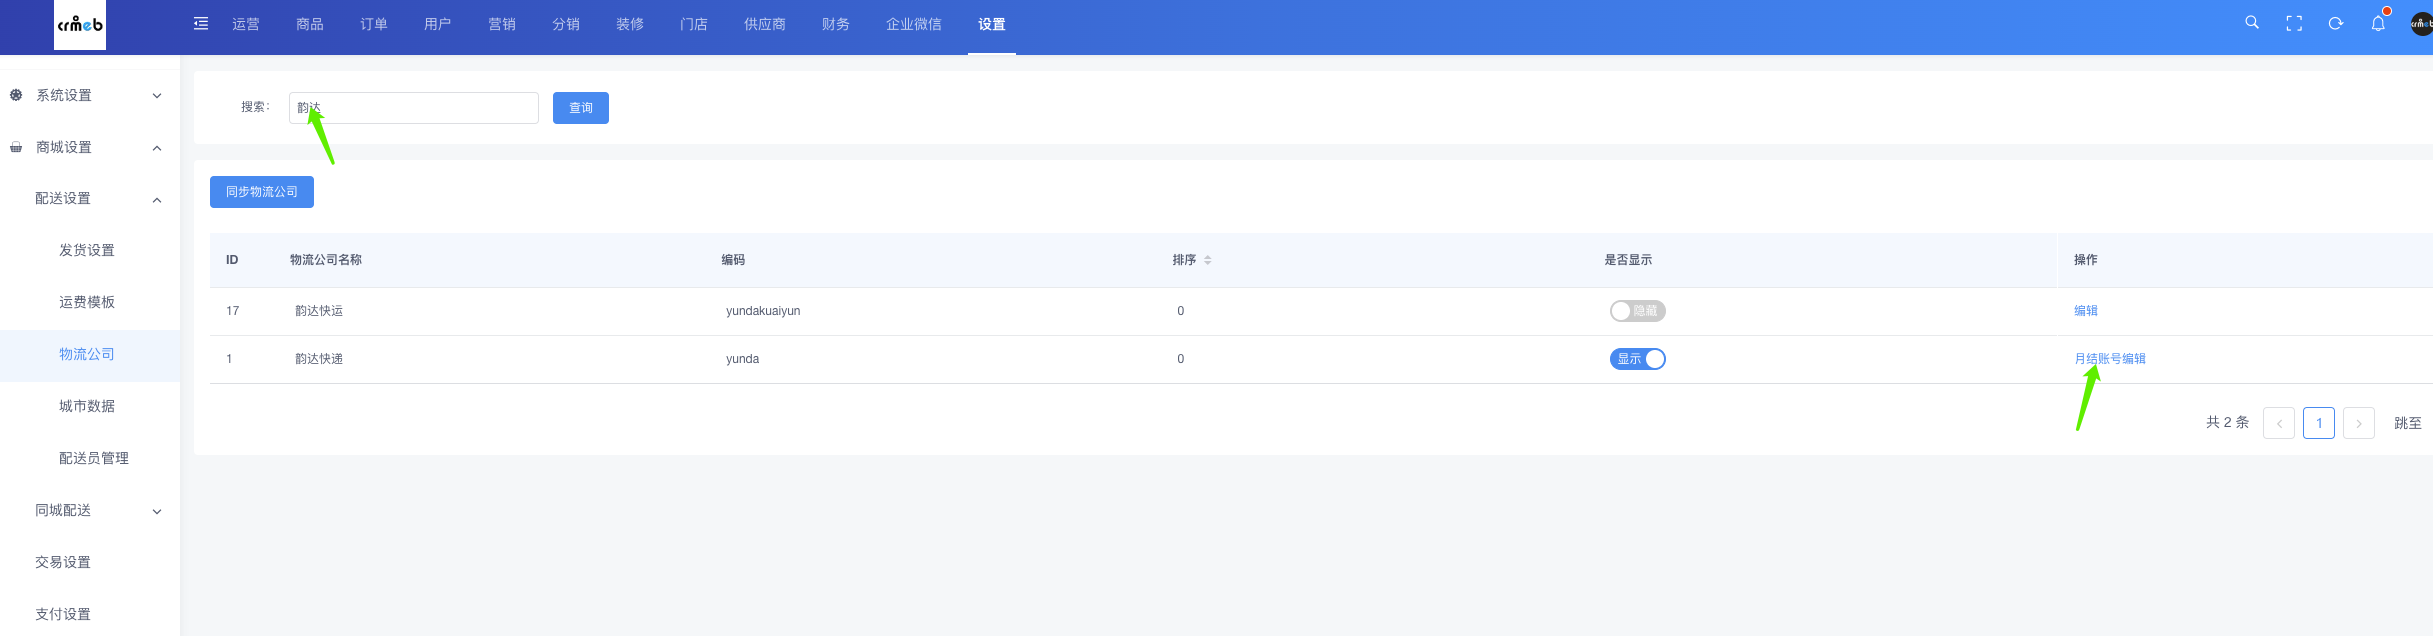Click the menu collapse icon beside 运营
This screenshot has height=636, width=2433.
click(x=201, y=24)
